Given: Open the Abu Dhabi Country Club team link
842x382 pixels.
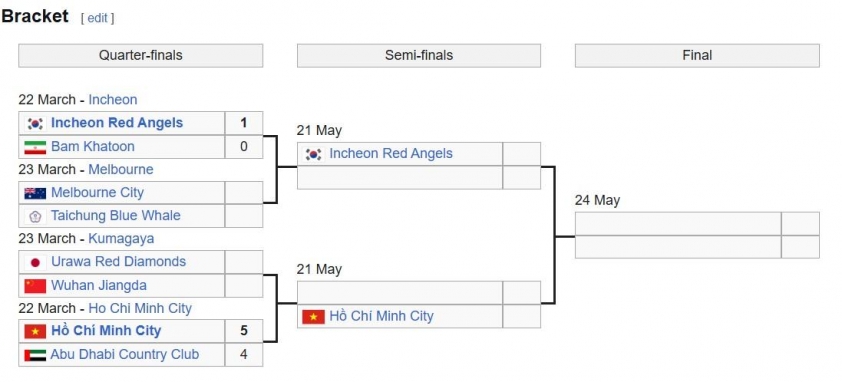Looking at the screenshot, I should [x=125, y=355].
